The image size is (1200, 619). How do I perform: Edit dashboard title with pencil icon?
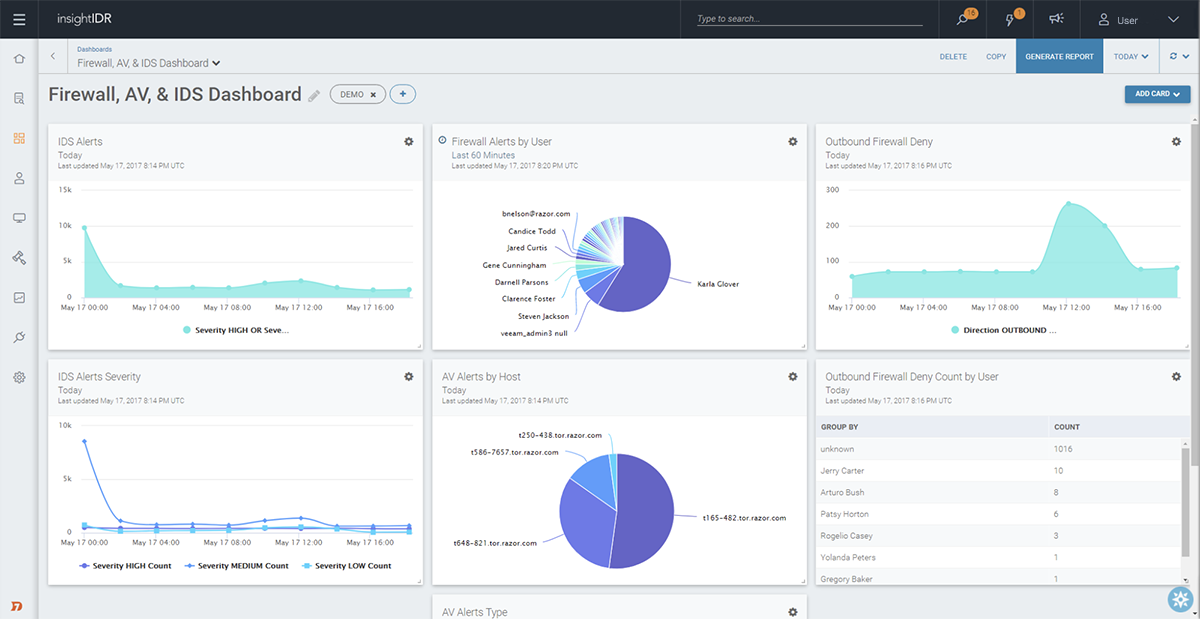(x=314, y=96)
